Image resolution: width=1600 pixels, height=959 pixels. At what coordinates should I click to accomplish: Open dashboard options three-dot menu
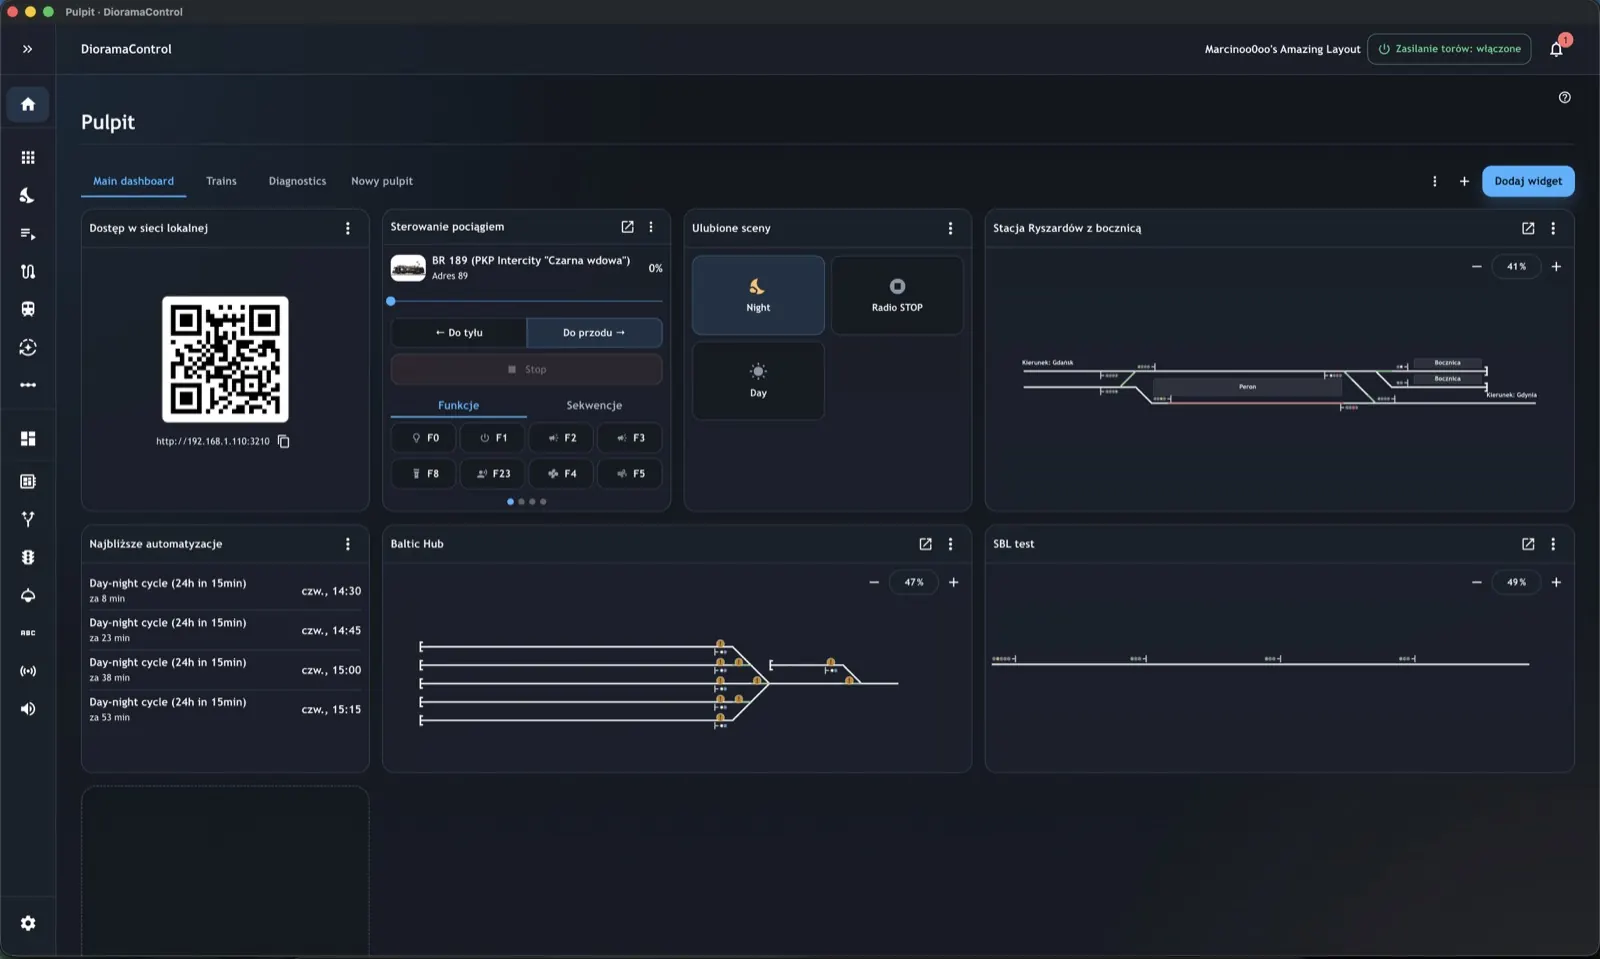click(x=1435, y=181)
